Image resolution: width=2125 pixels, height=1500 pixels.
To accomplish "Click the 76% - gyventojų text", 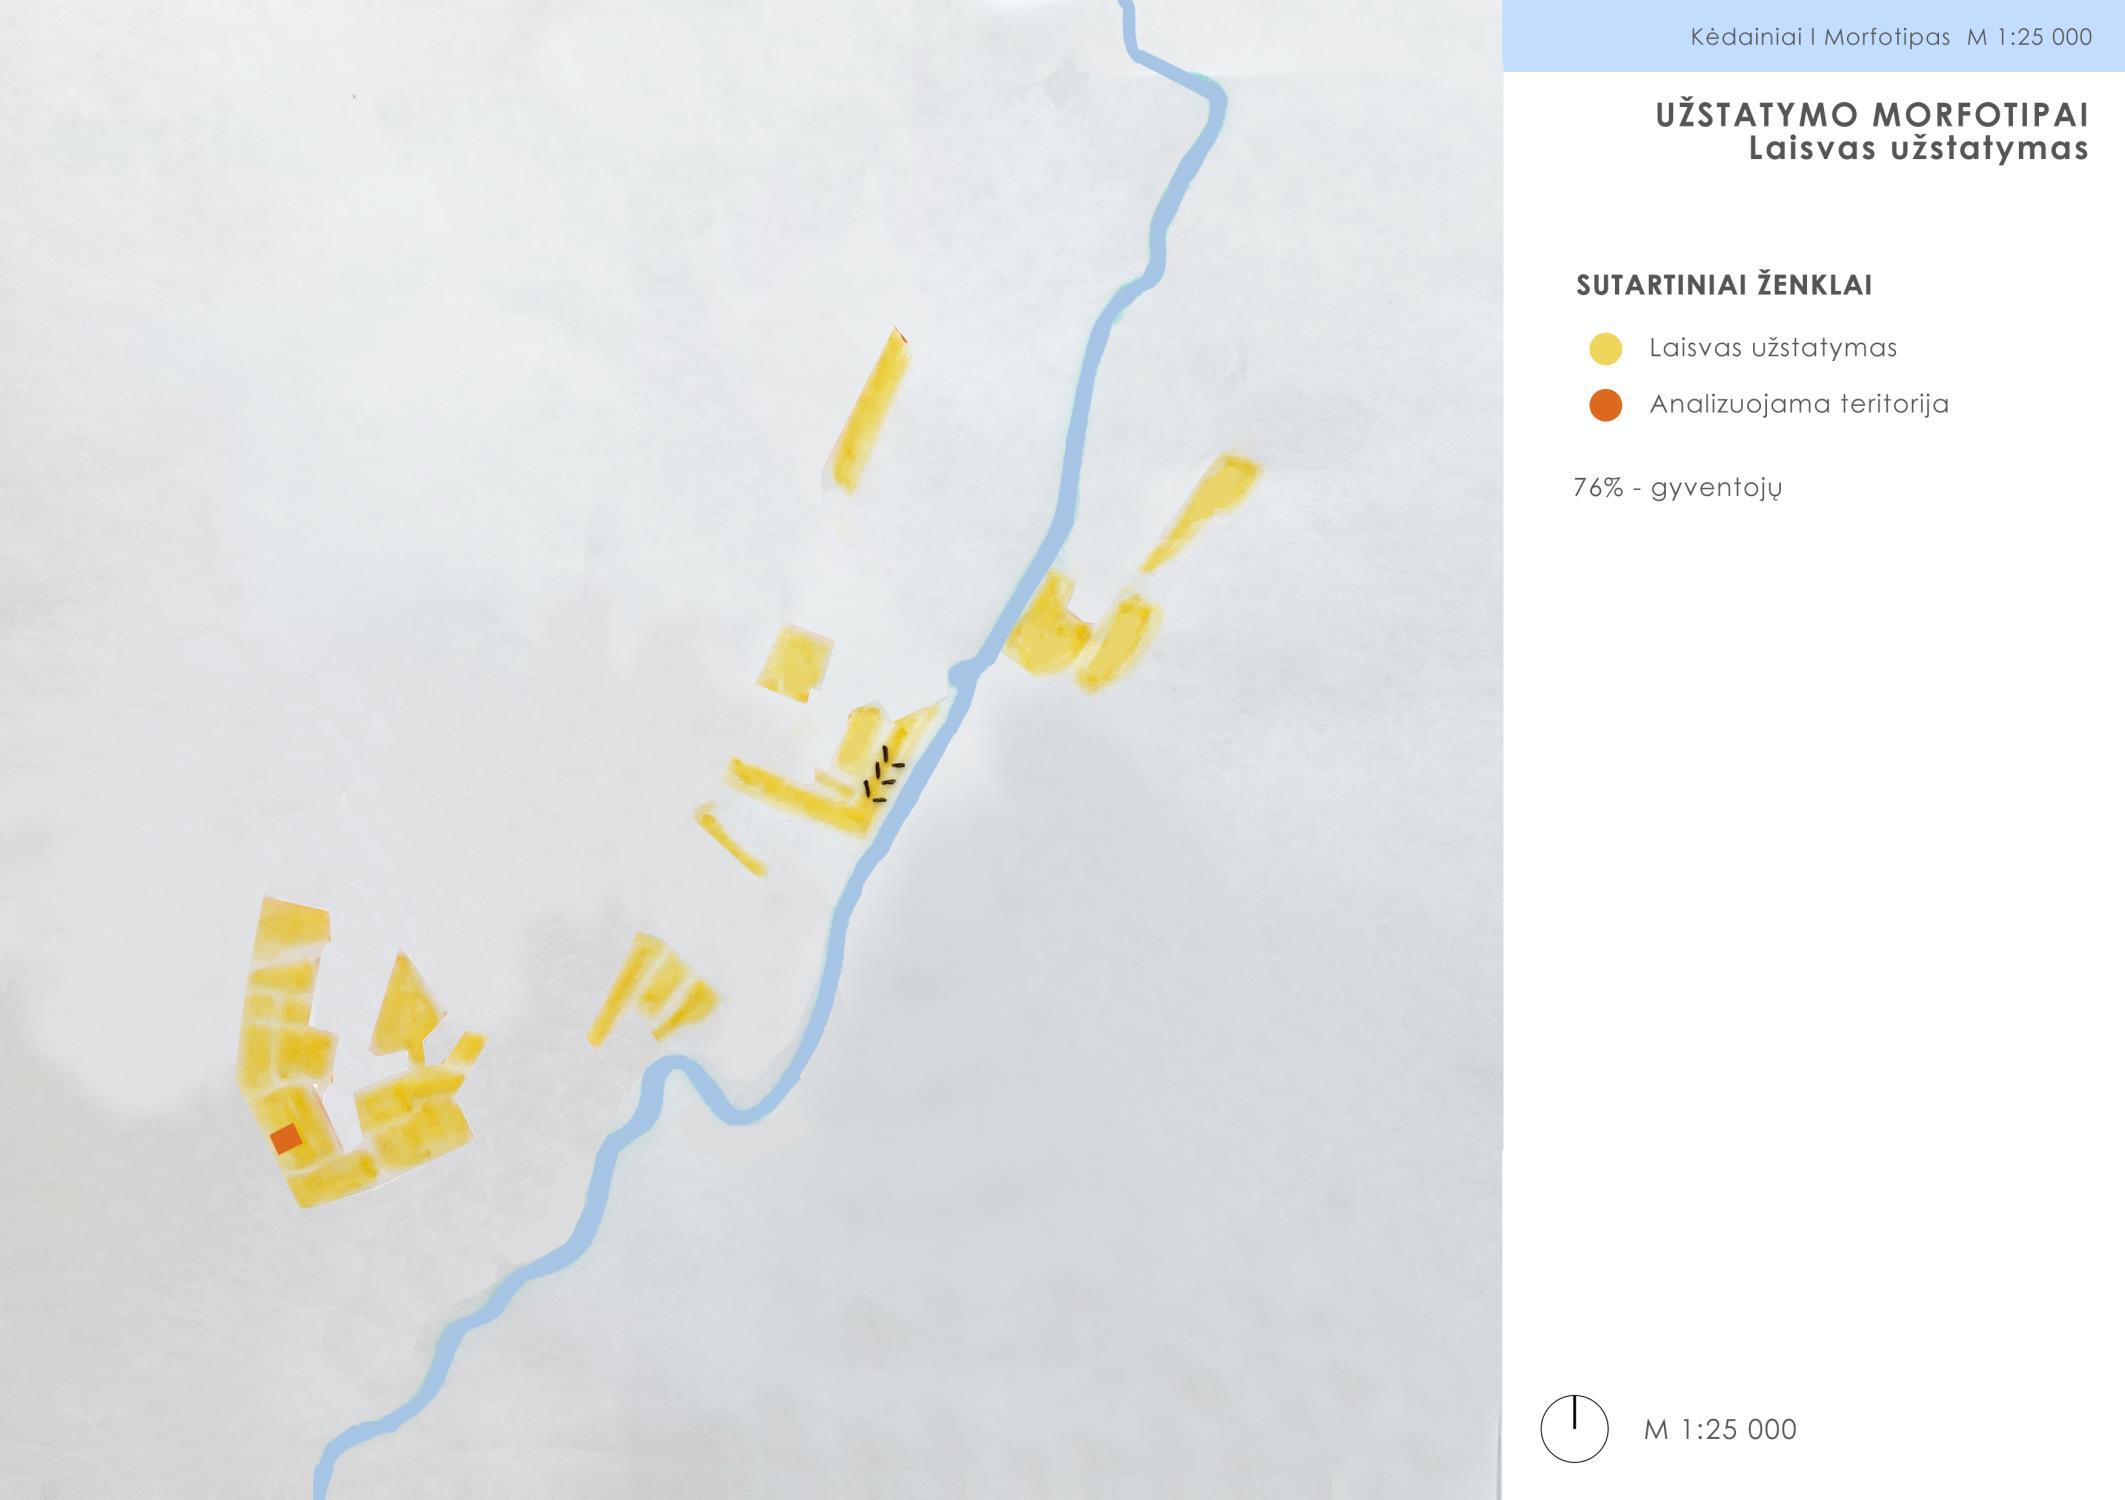I will point(1677,488).
